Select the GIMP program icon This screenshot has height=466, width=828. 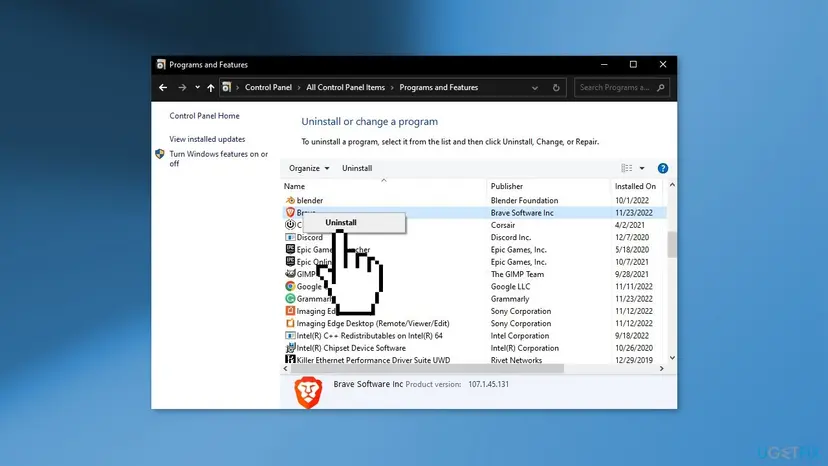coord(290,274)
